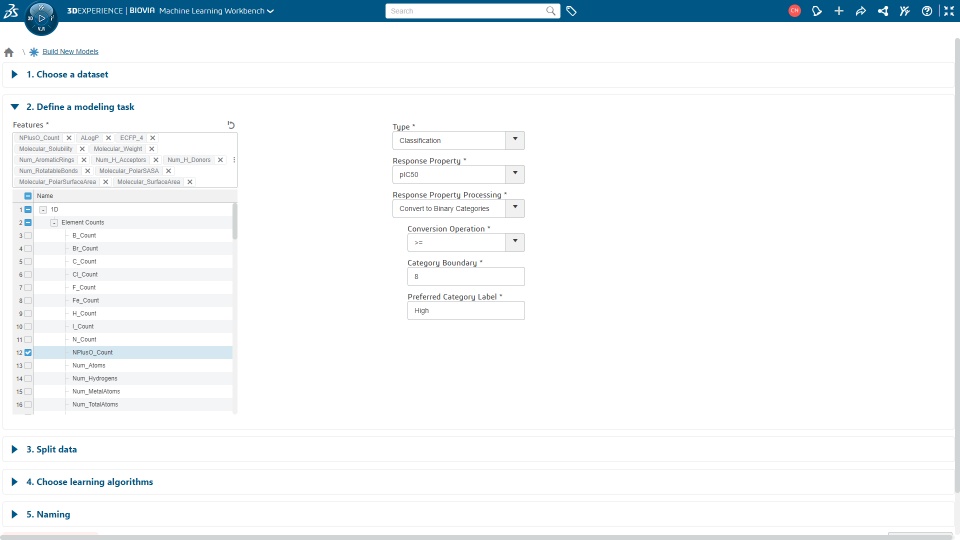This screenshot has width=960, height=540.
Task: Open the communities tools icon
Action: (905, 11)
